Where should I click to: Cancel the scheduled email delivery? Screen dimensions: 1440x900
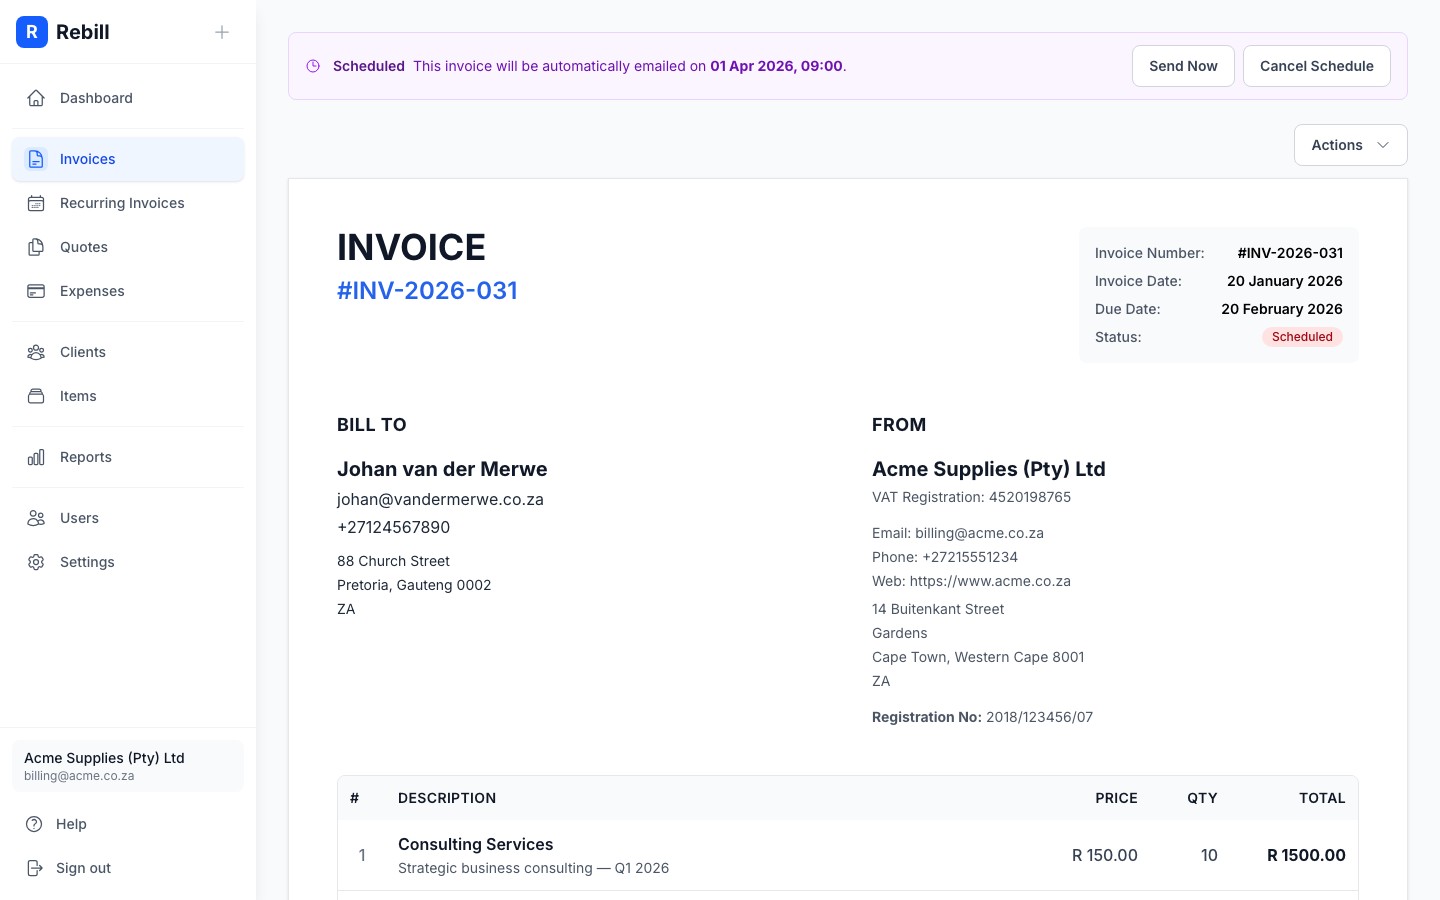coord(1317,66)
